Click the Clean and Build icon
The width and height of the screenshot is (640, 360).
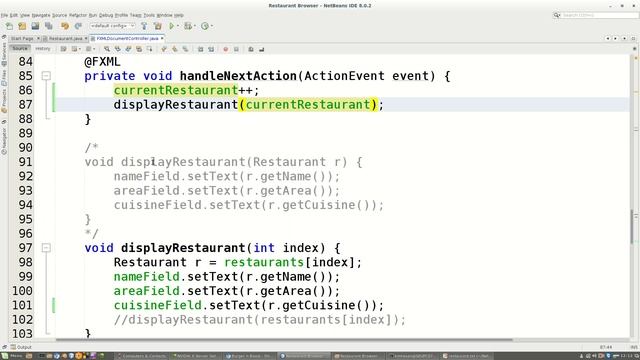158,26
